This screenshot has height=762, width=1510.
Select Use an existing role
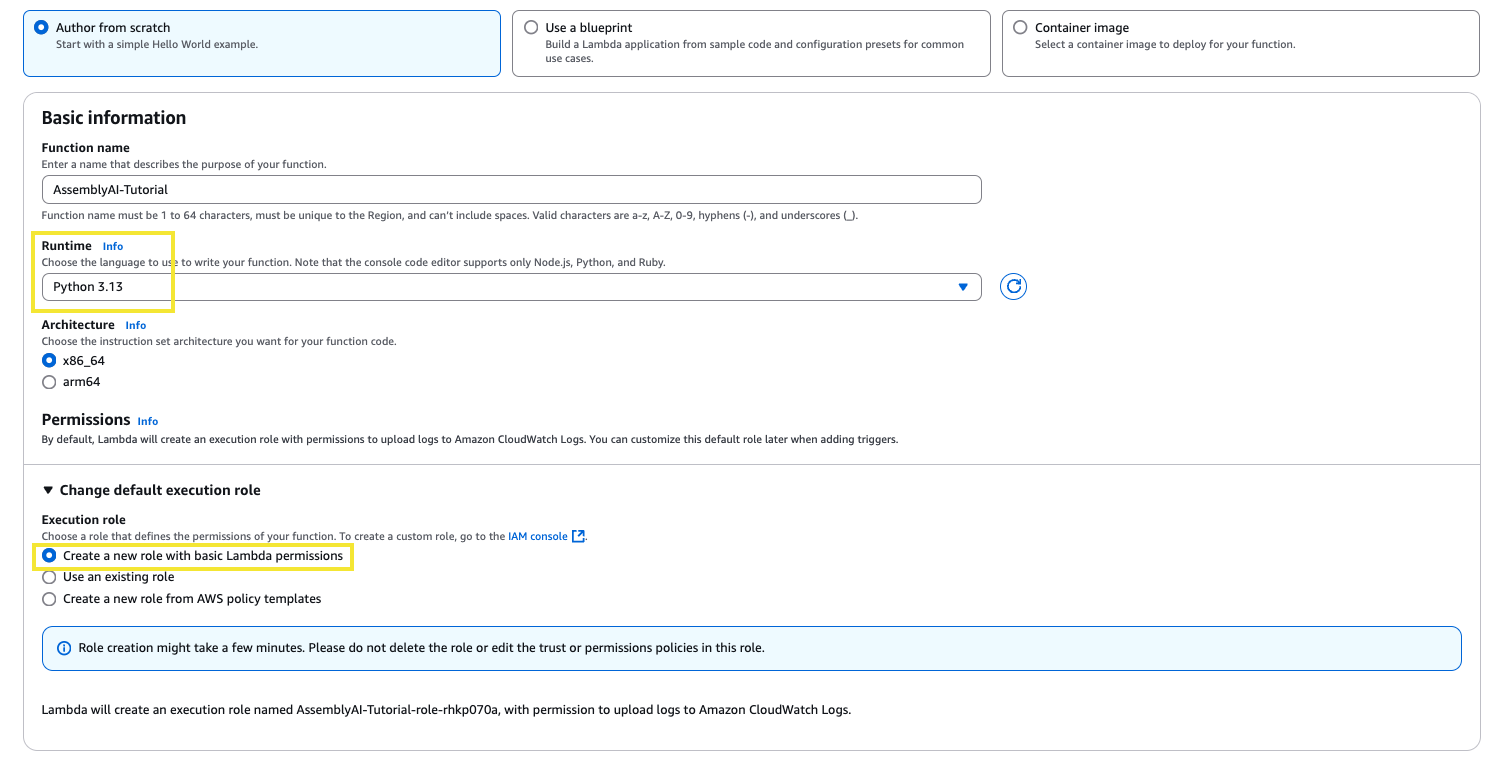49,577
